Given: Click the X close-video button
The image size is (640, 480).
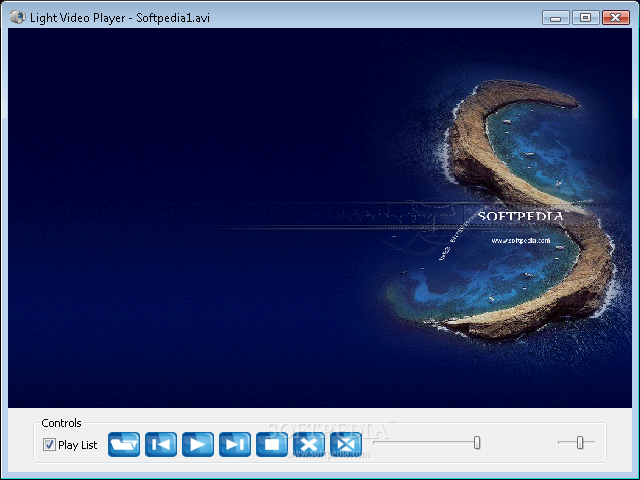Looking at the screenshot, I should 309,444.
